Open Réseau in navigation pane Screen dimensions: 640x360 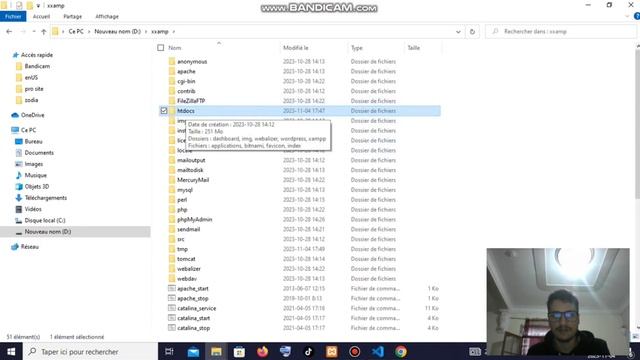[29, 247]
